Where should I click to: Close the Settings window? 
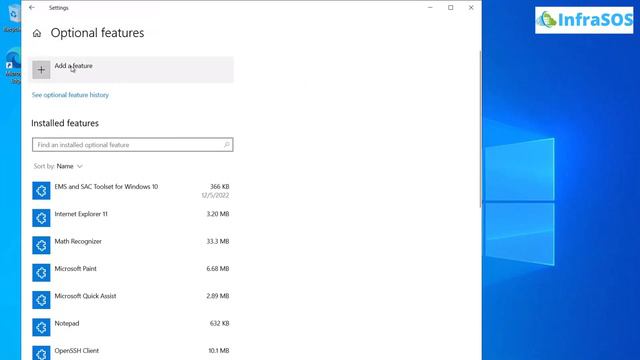[x=471, y=8]
